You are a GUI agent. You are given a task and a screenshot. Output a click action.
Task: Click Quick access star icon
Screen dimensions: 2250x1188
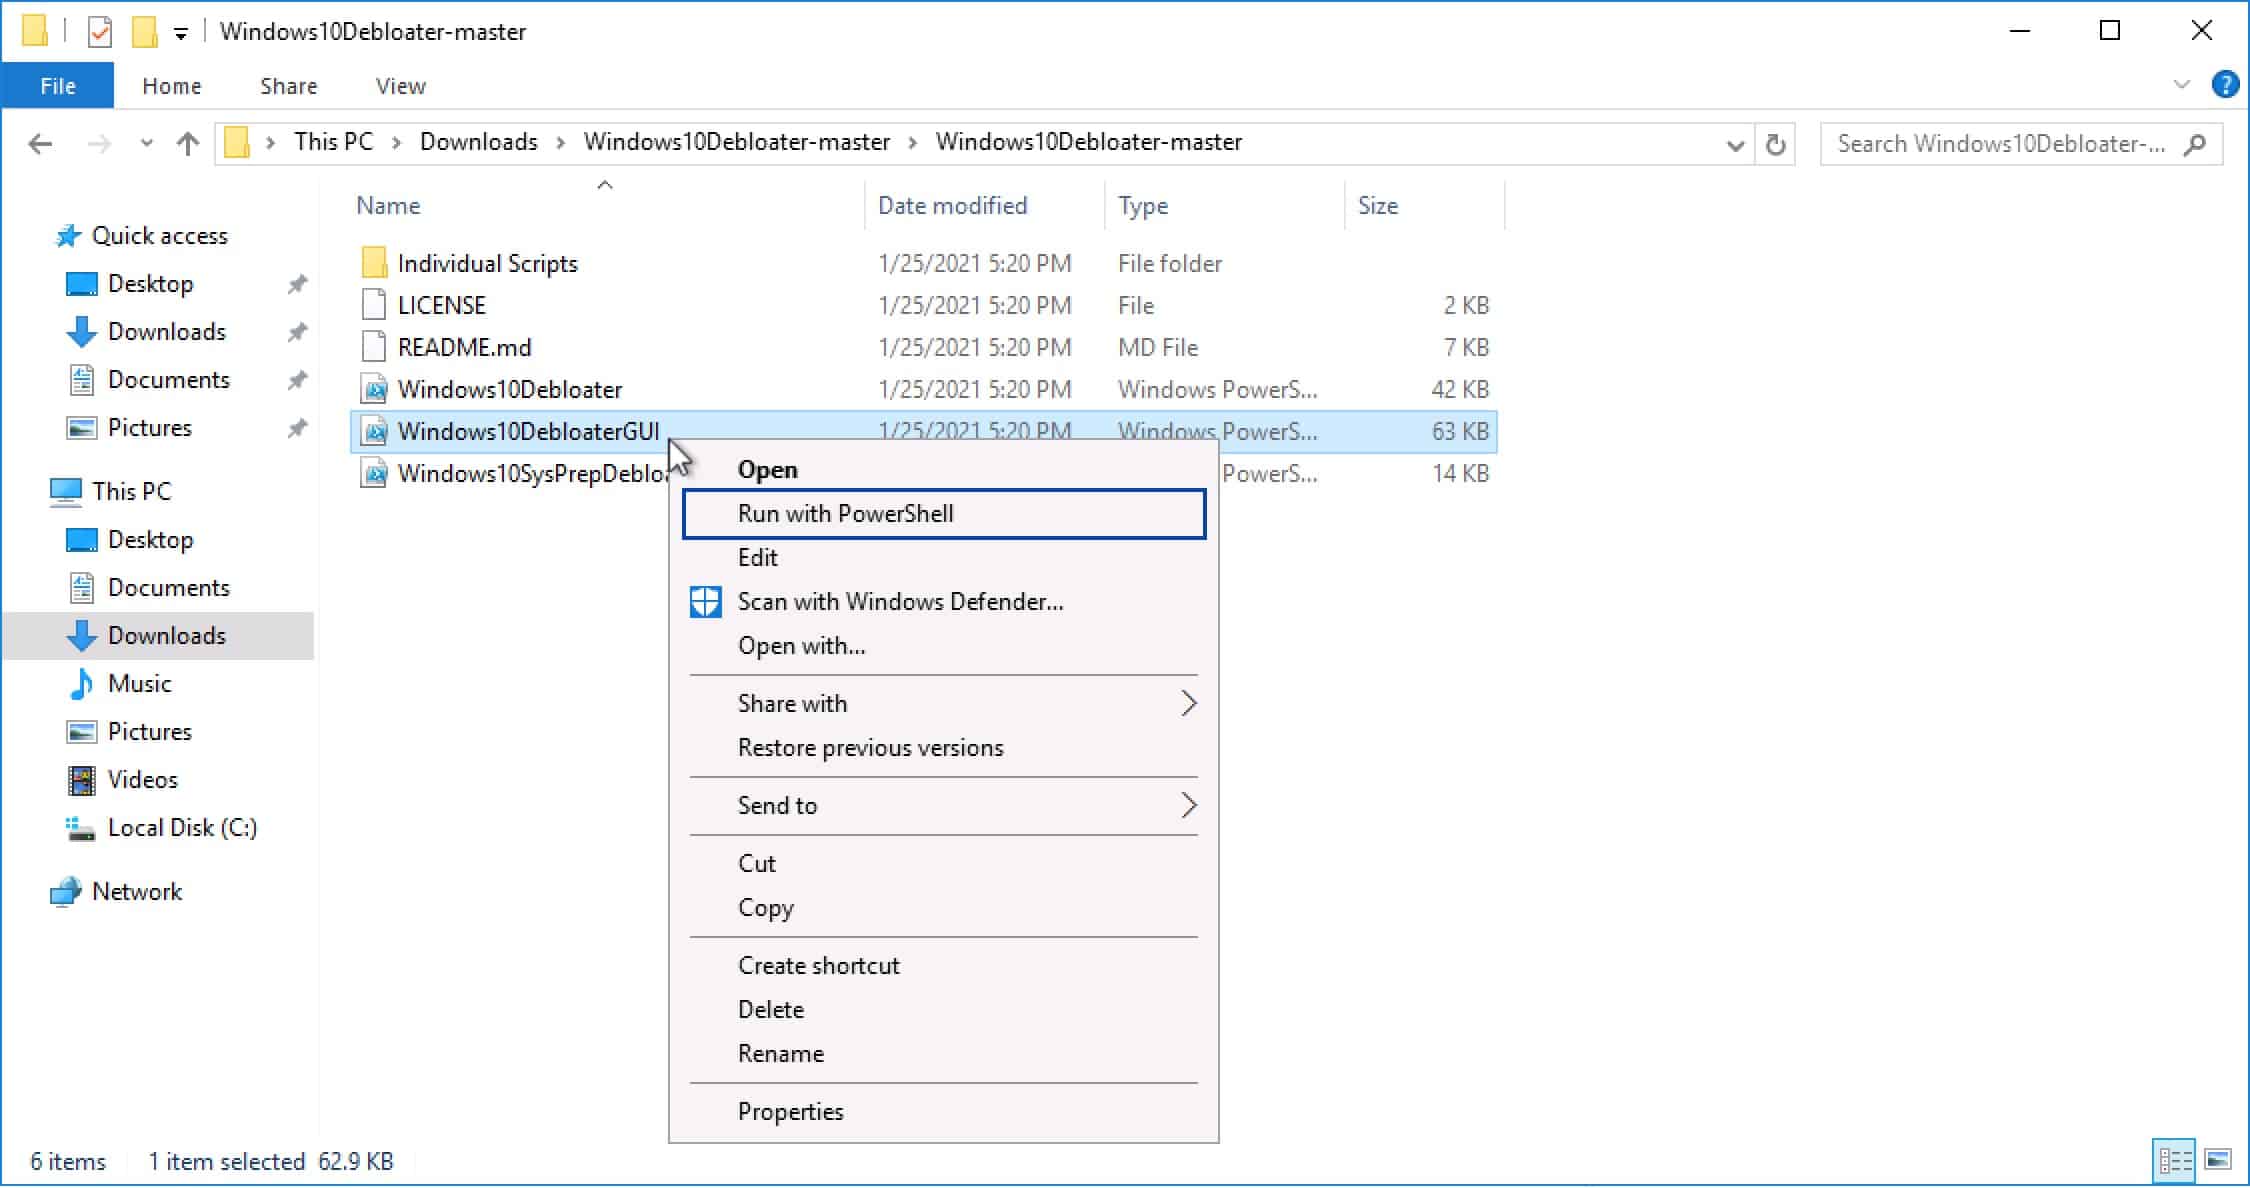click(68, 236)
